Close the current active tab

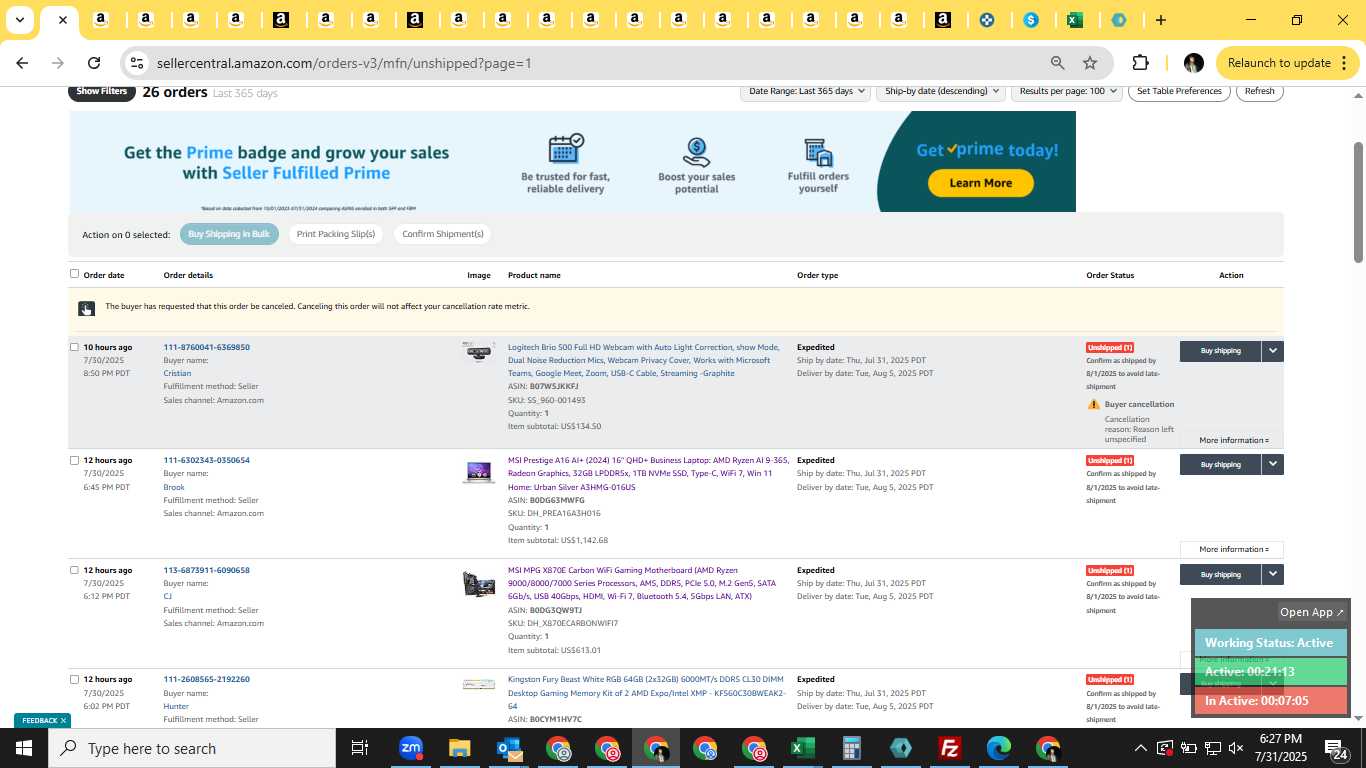coord(62,20)
